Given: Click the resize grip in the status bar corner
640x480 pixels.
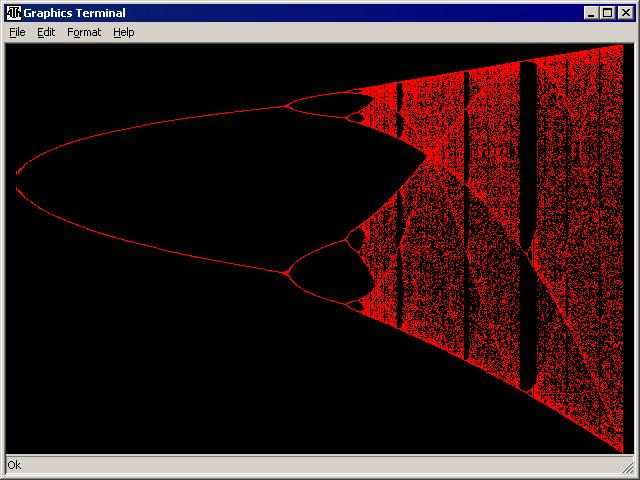Looking at the screenshot, I should pyautogui.click(x=627, y=467).
